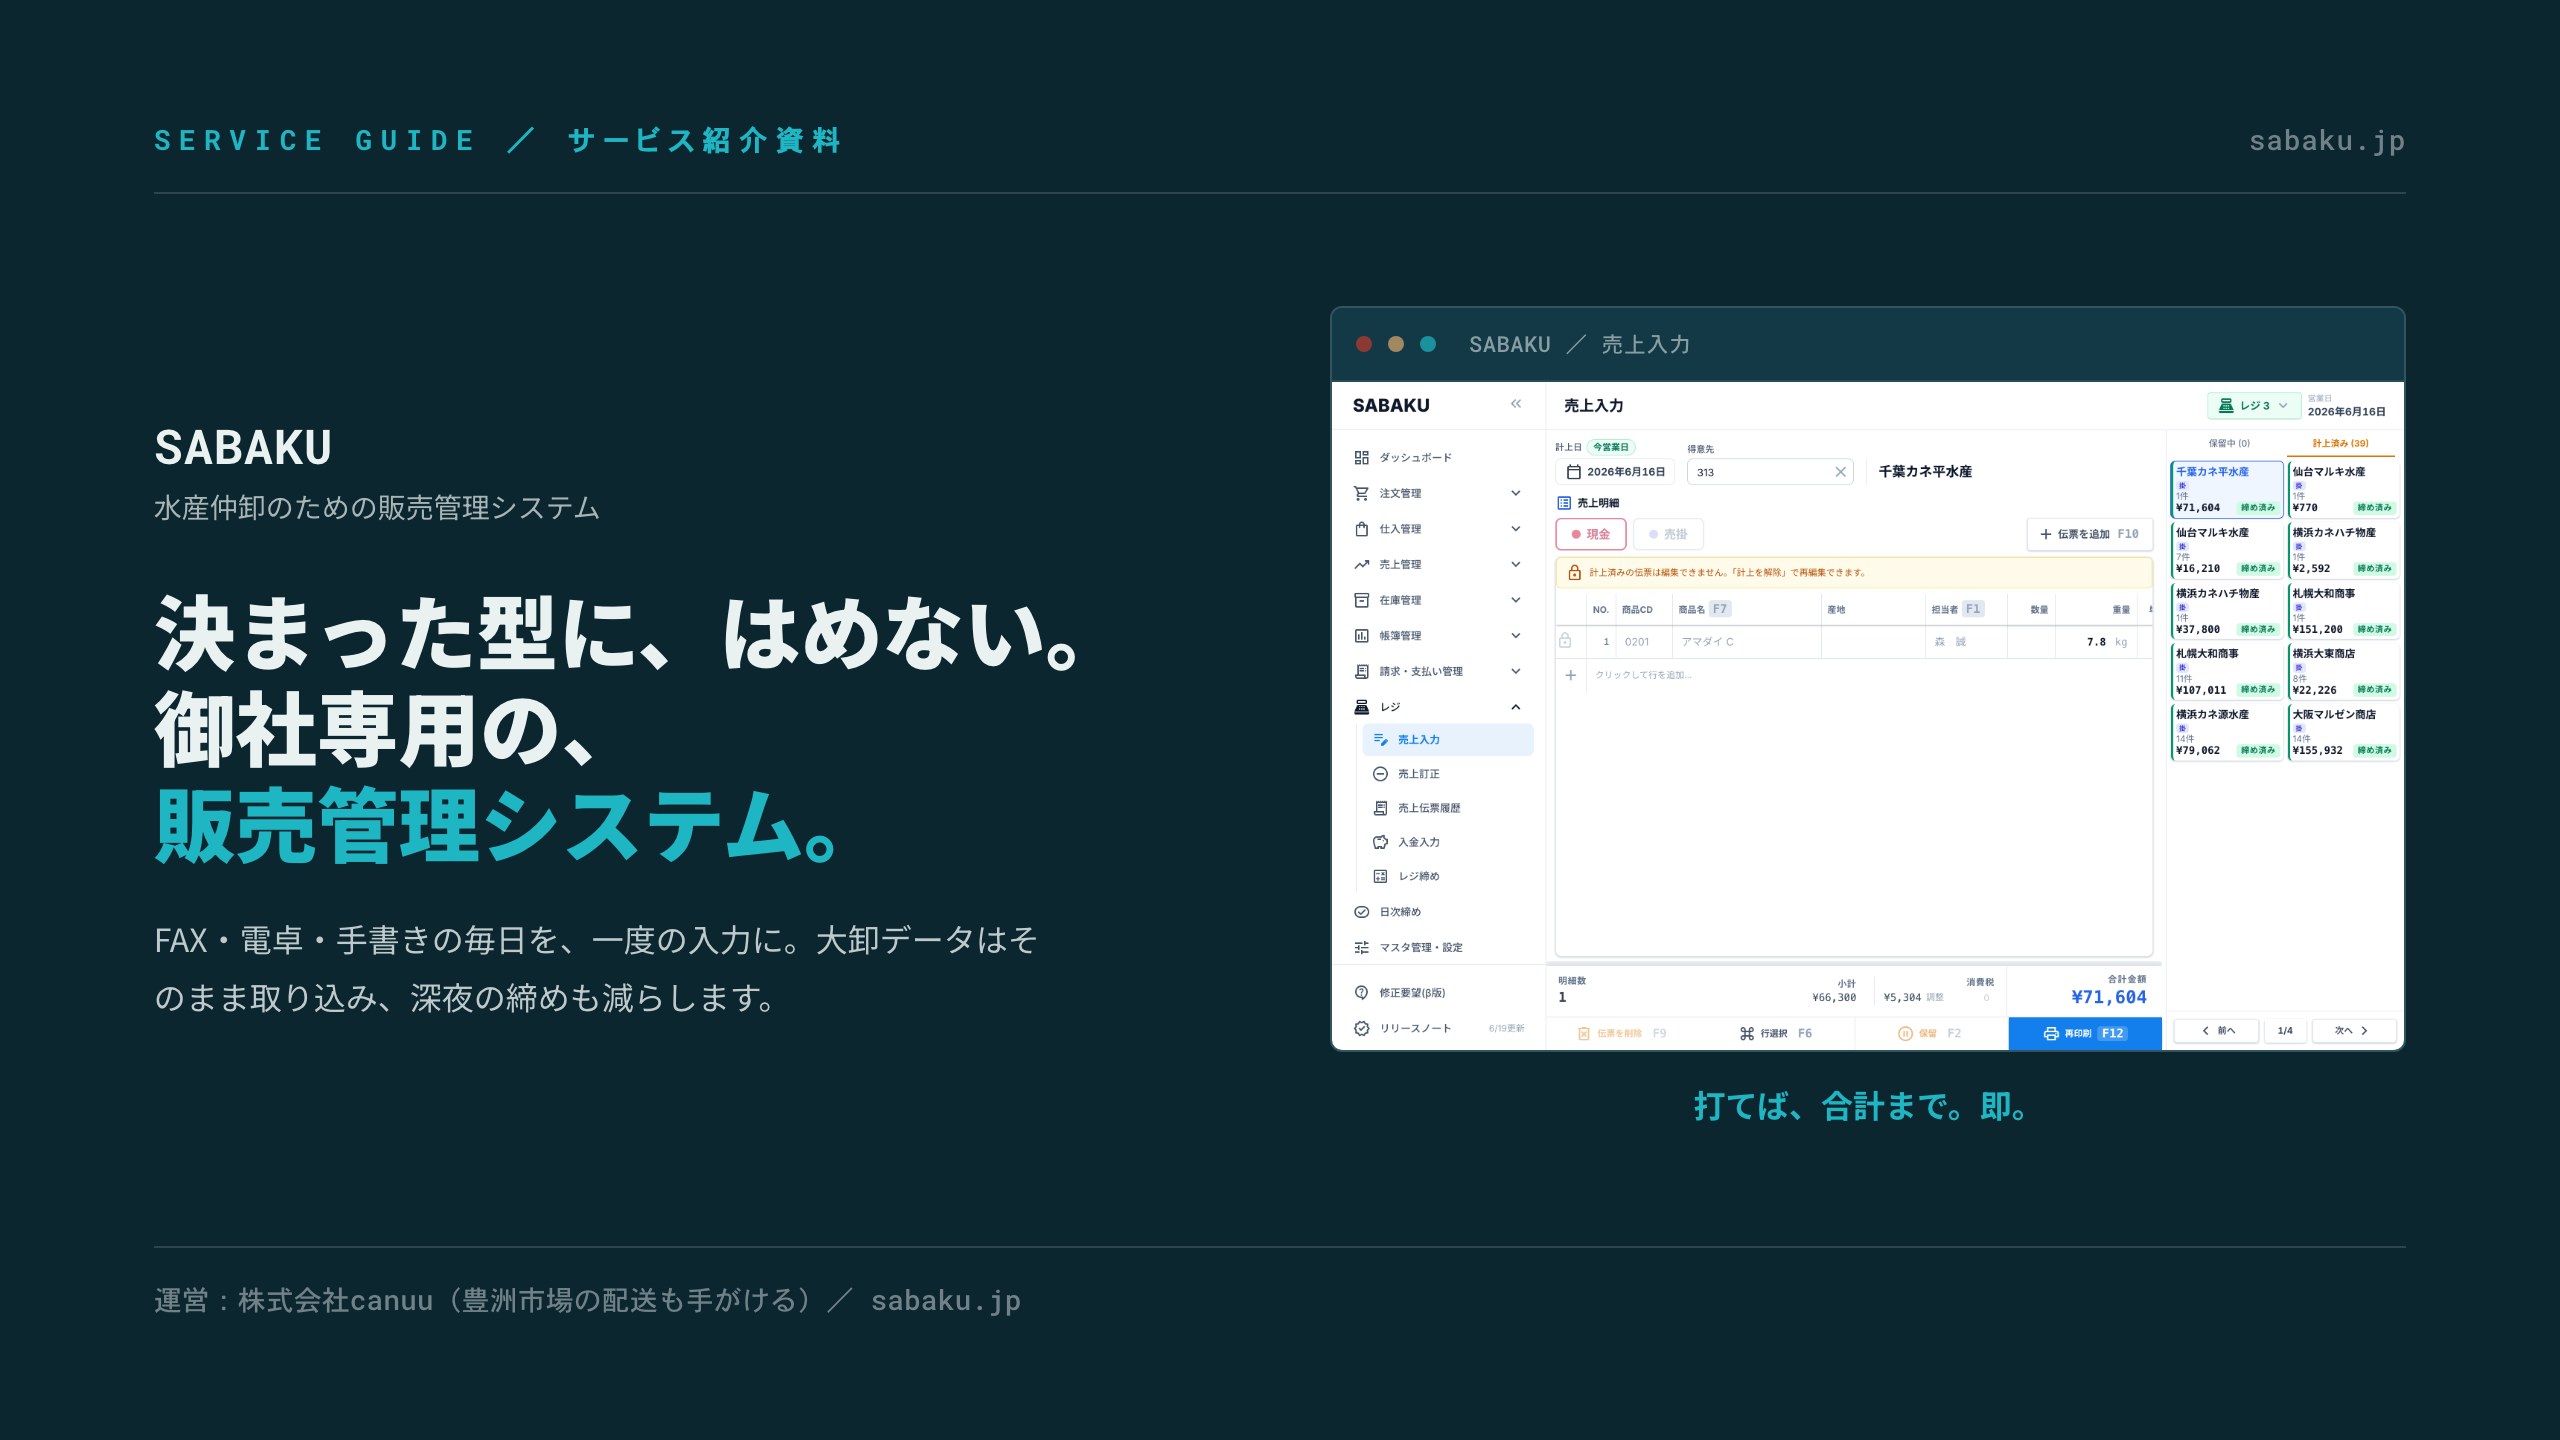Select the 売掛 payment option
Viewport: 2560px width, 1440px height.
[1668, 534]
